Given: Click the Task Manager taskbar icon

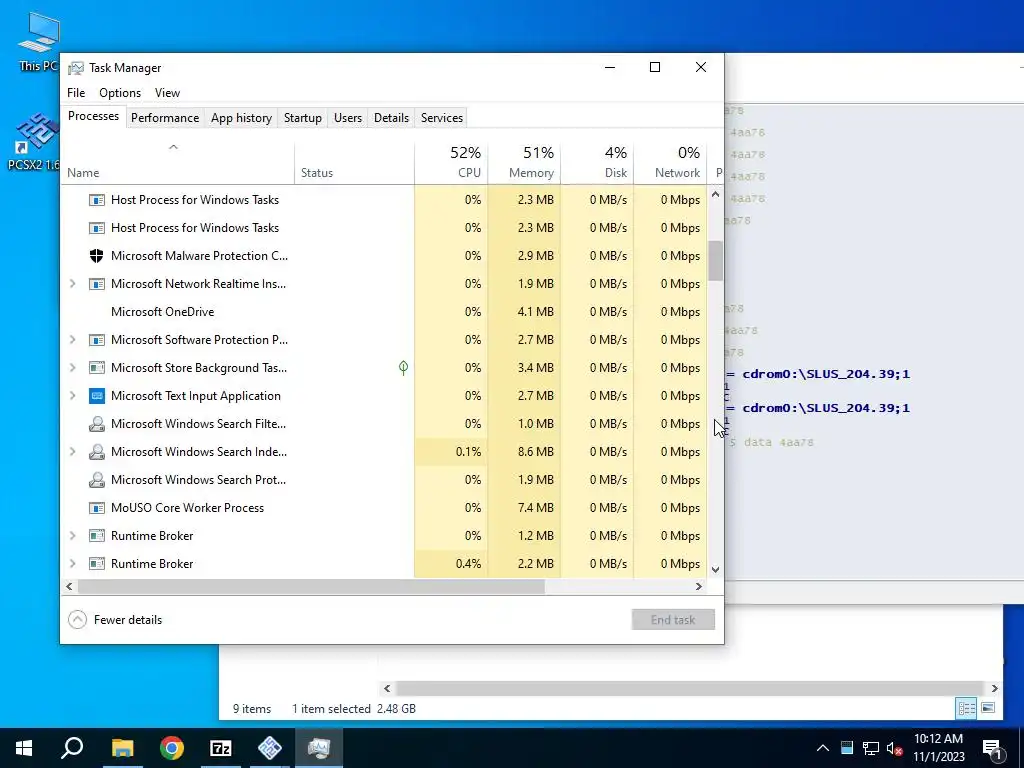Looking at the screenshot, I should (x=319, y=748).
